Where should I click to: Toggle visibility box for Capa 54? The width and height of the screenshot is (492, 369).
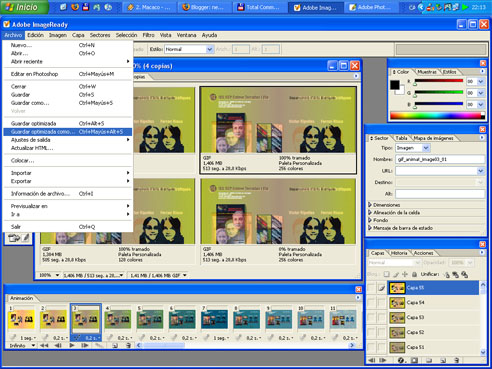click(371, 303)
